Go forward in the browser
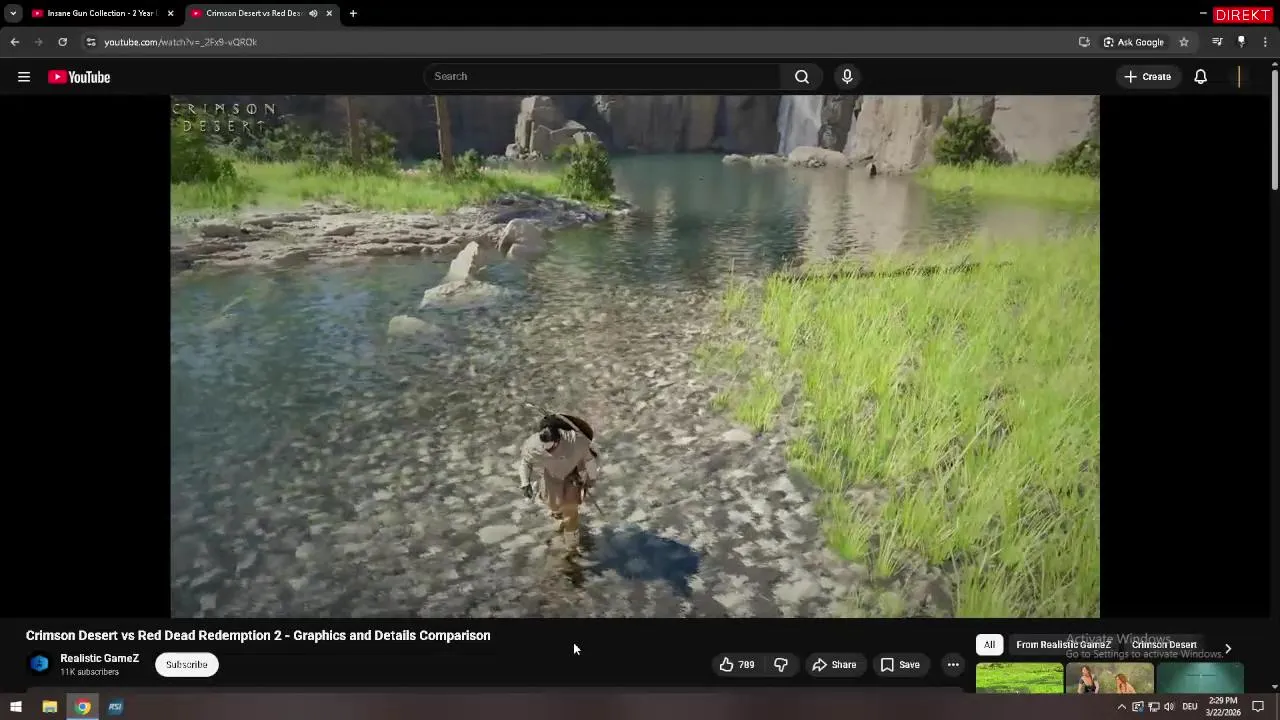Viewport: 1280px width, 720px height. [x=38, y=42]
